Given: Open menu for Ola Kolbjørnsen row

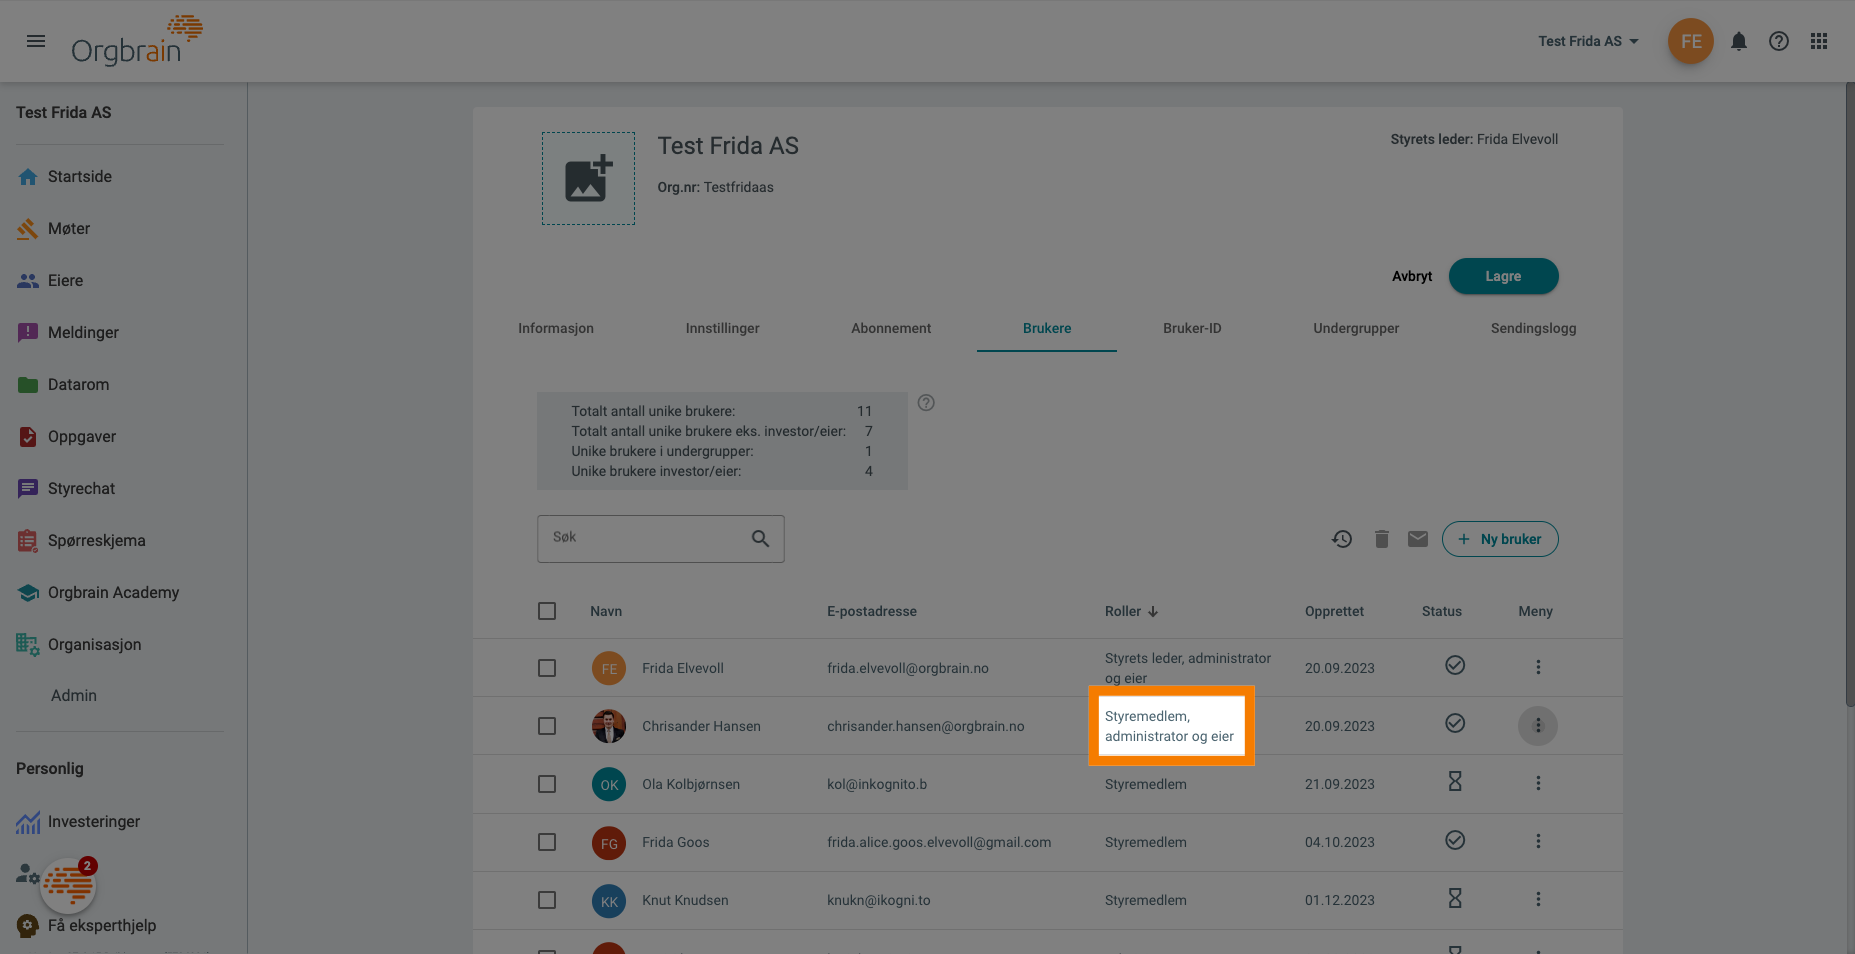Looking at the screenshot, I should [1538, 783].
